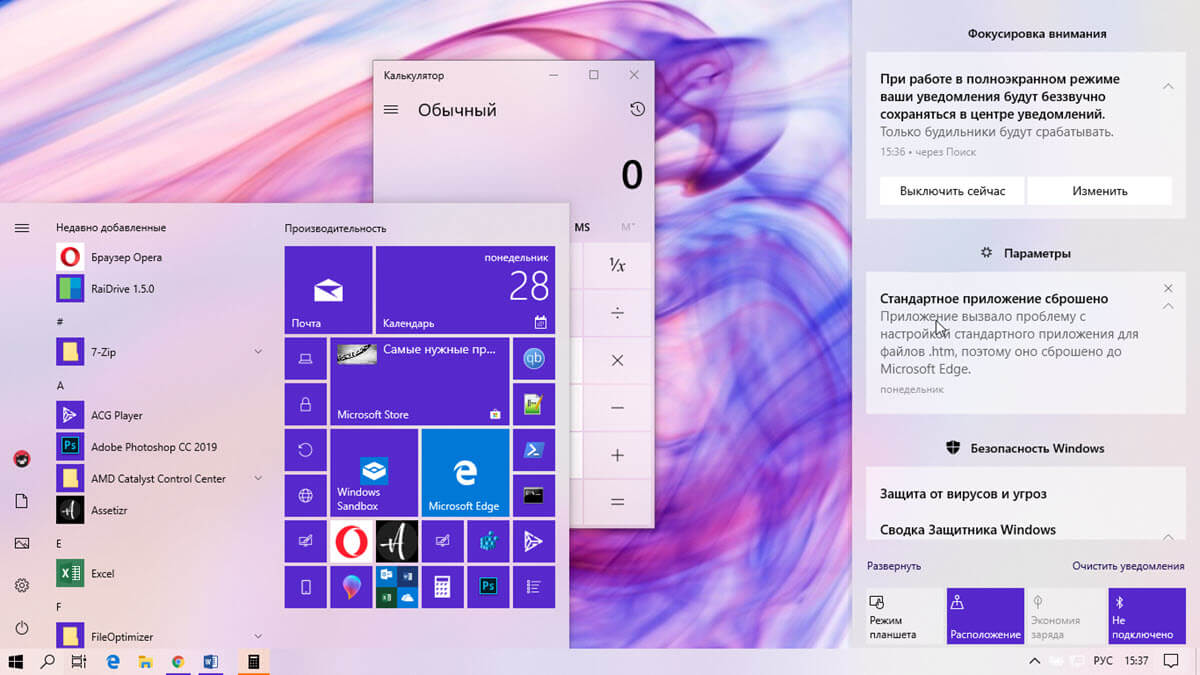Collapse the Фокусировка внимания notification chevron
The width and height of the screenshot is (1200, 675).
click(x=1168, y=87)
